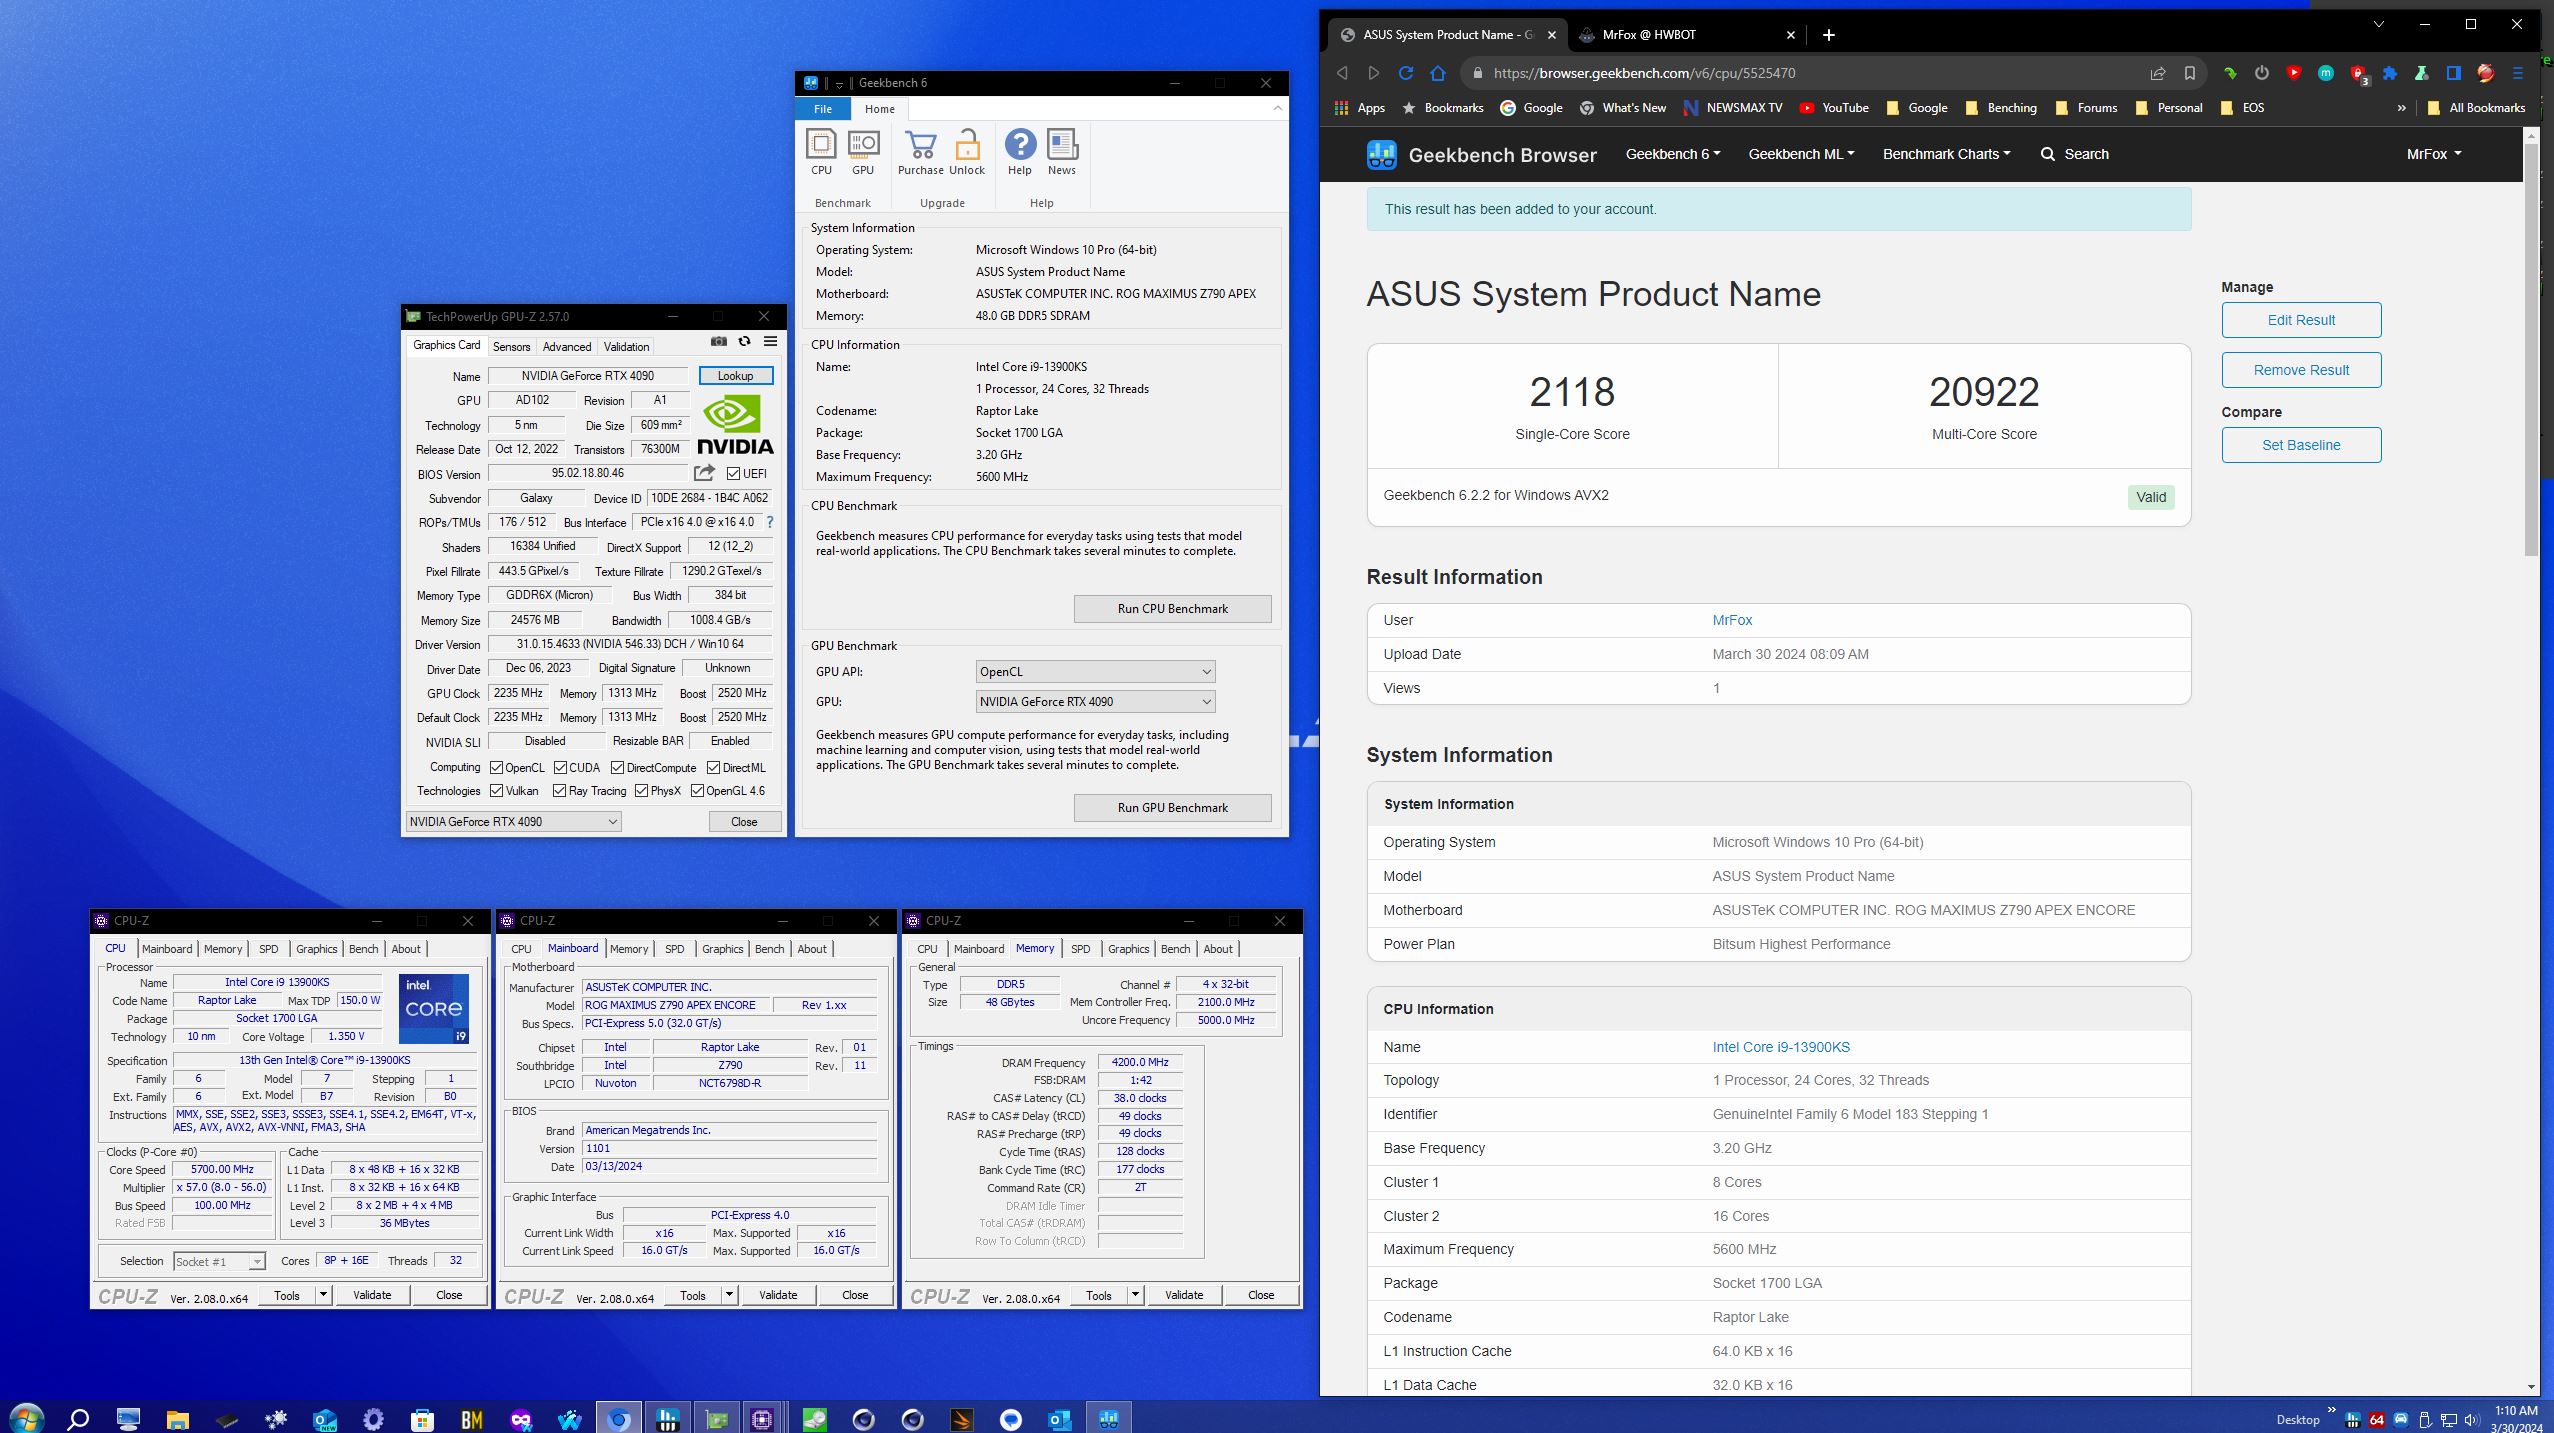Open the MrFox user link

(x=1732, y=620)
